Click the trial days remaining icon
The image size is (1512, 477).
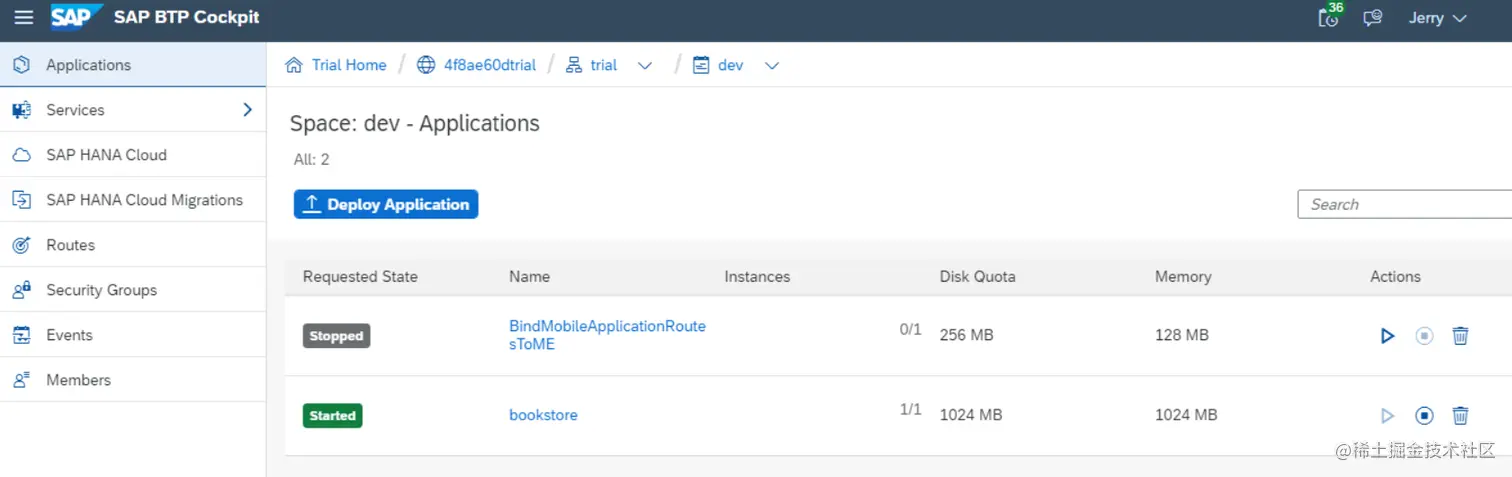(x=1329, y=17)
